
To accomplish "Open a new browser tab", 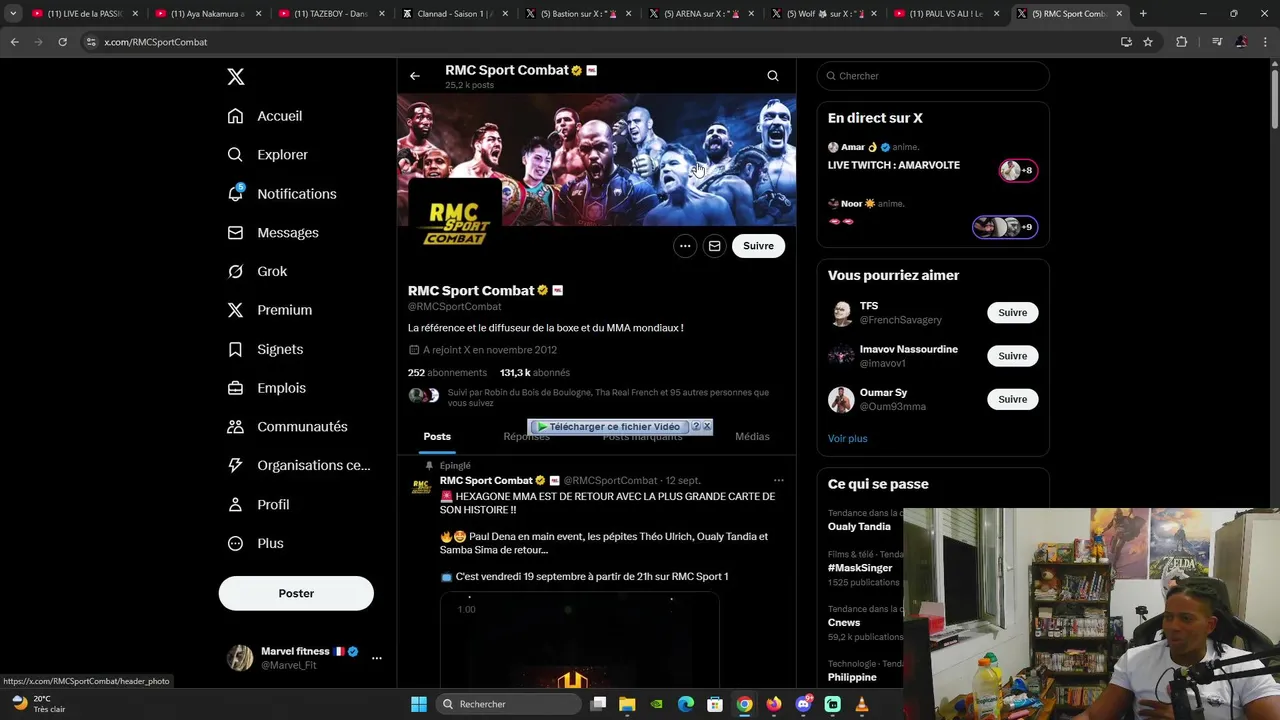I will [1143, 14].
